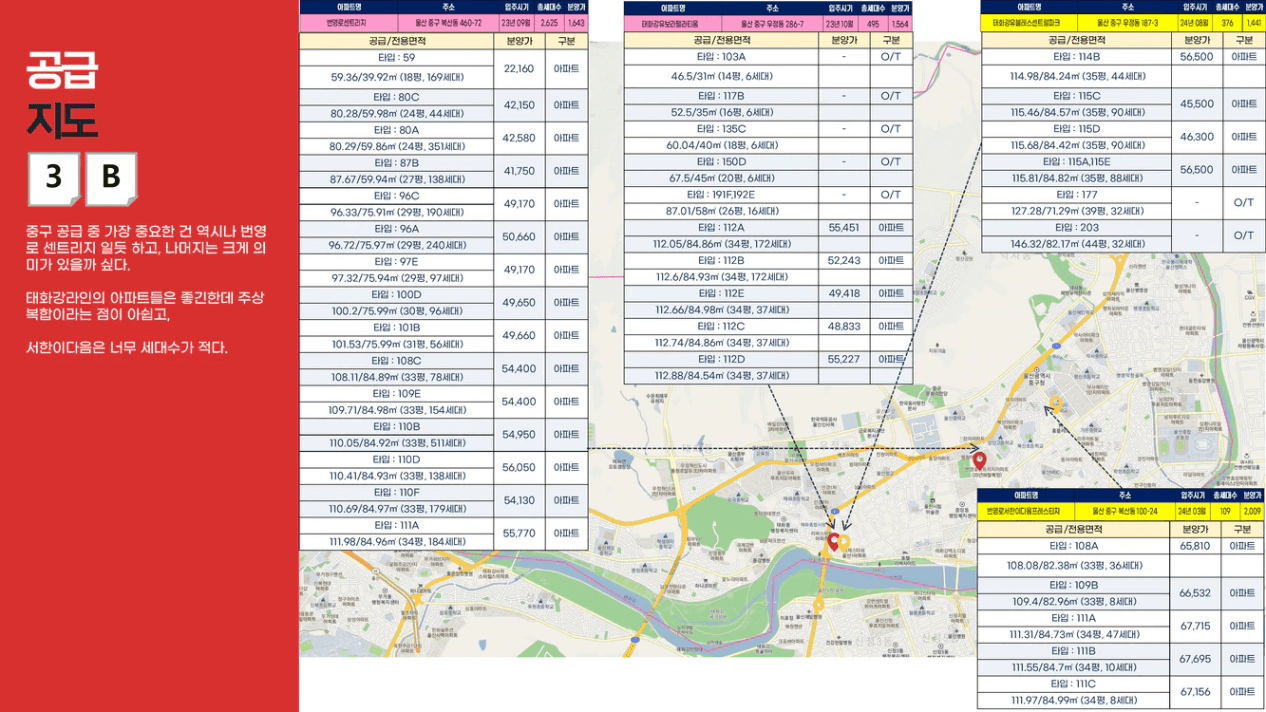Click the price 49,660

click(519, 336)
